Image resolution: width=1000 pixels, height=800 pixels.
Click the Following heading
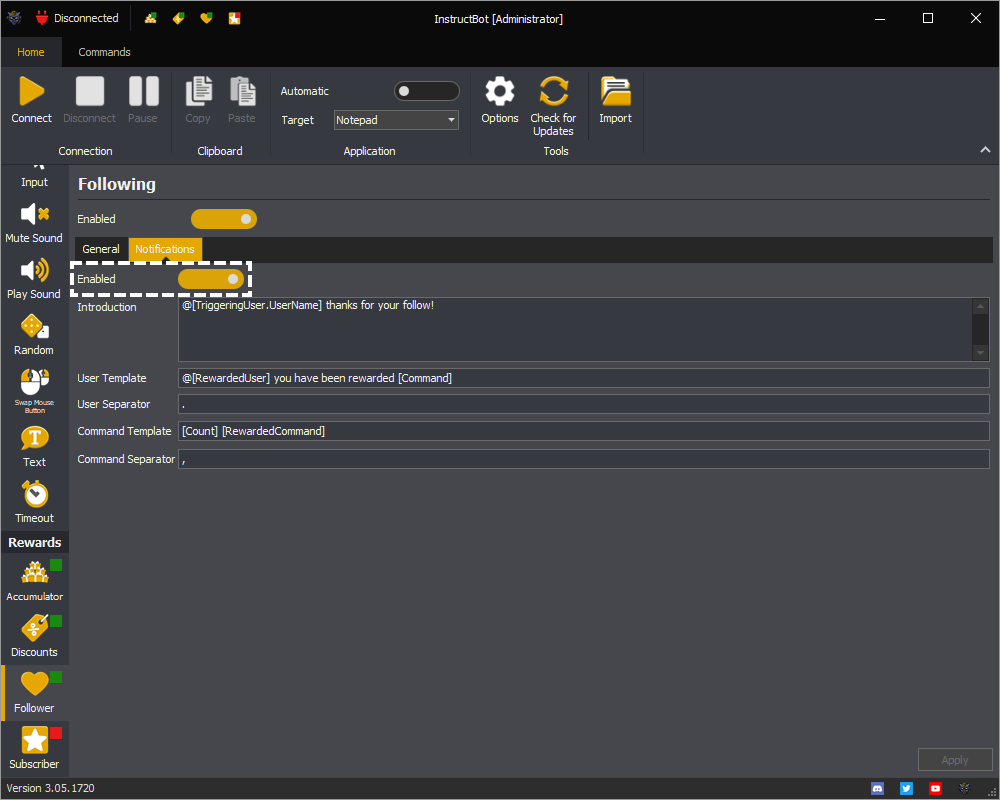coord(117,184)
